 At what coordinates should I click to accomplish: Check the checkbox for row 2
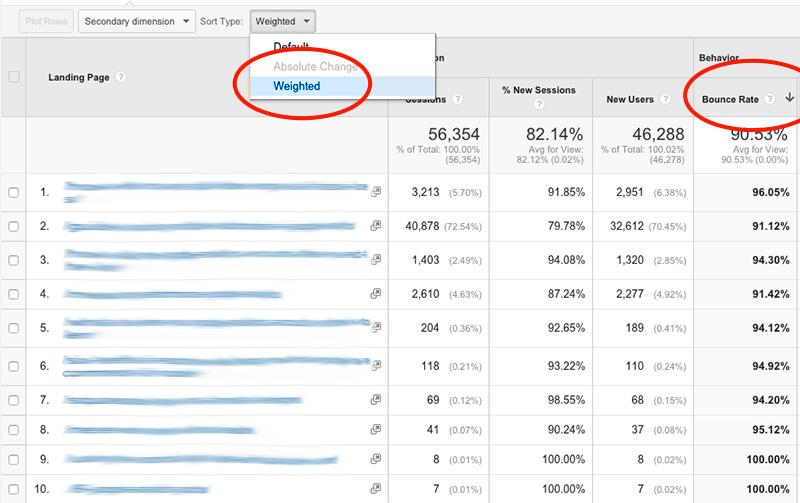pyautogui.click(x=14, y=226)
